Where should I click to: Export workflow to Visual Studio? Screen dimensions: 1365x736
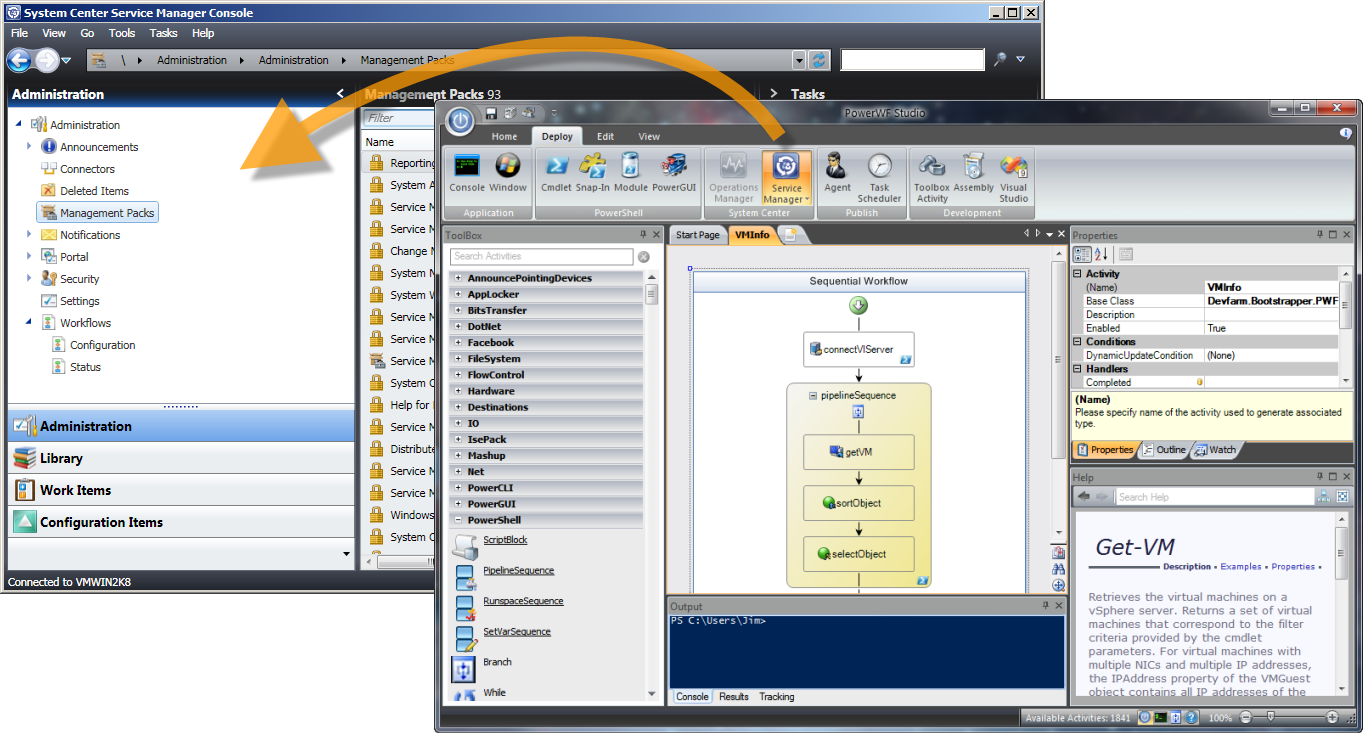tap(1014, 178)
